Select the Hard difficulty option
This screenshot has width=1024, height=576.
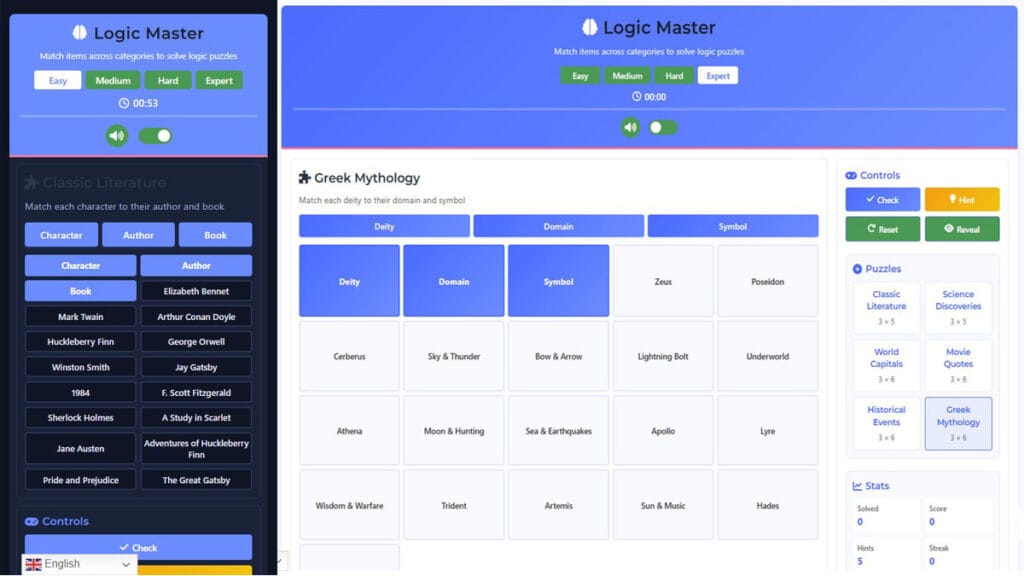[674, 74]
